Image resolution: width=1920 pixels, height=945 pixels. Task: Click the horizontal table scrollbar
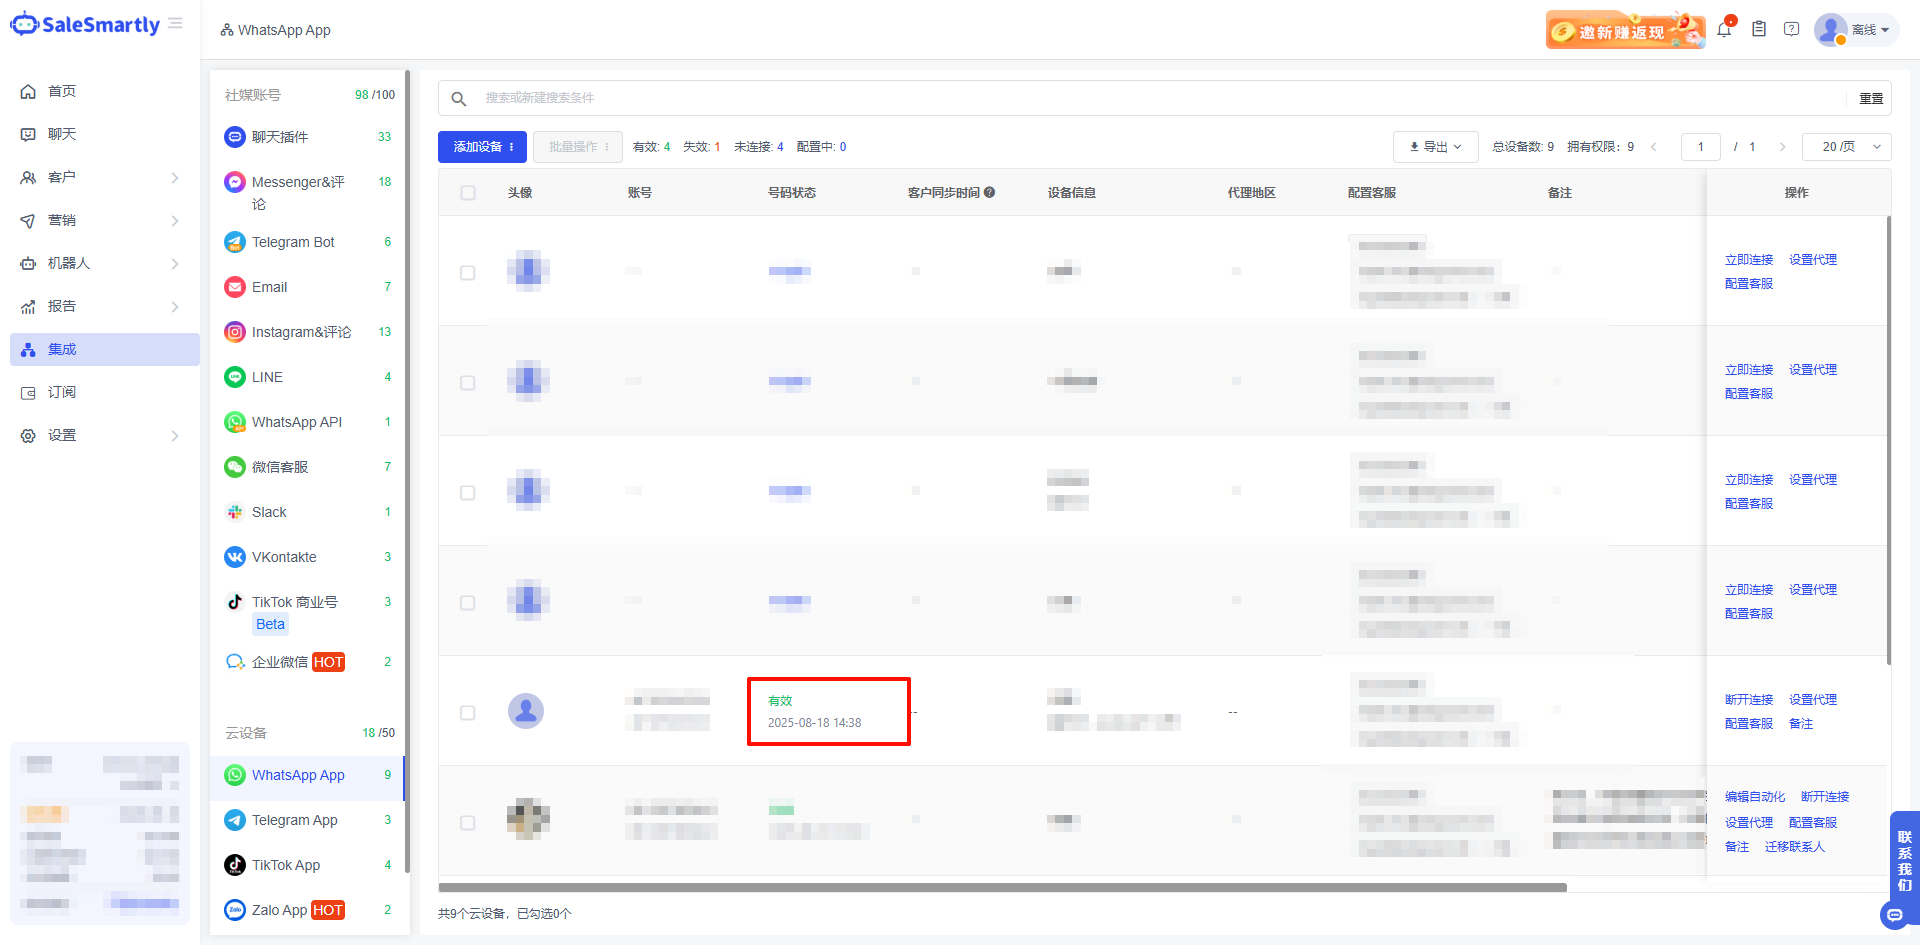(x=1002, y=887)
